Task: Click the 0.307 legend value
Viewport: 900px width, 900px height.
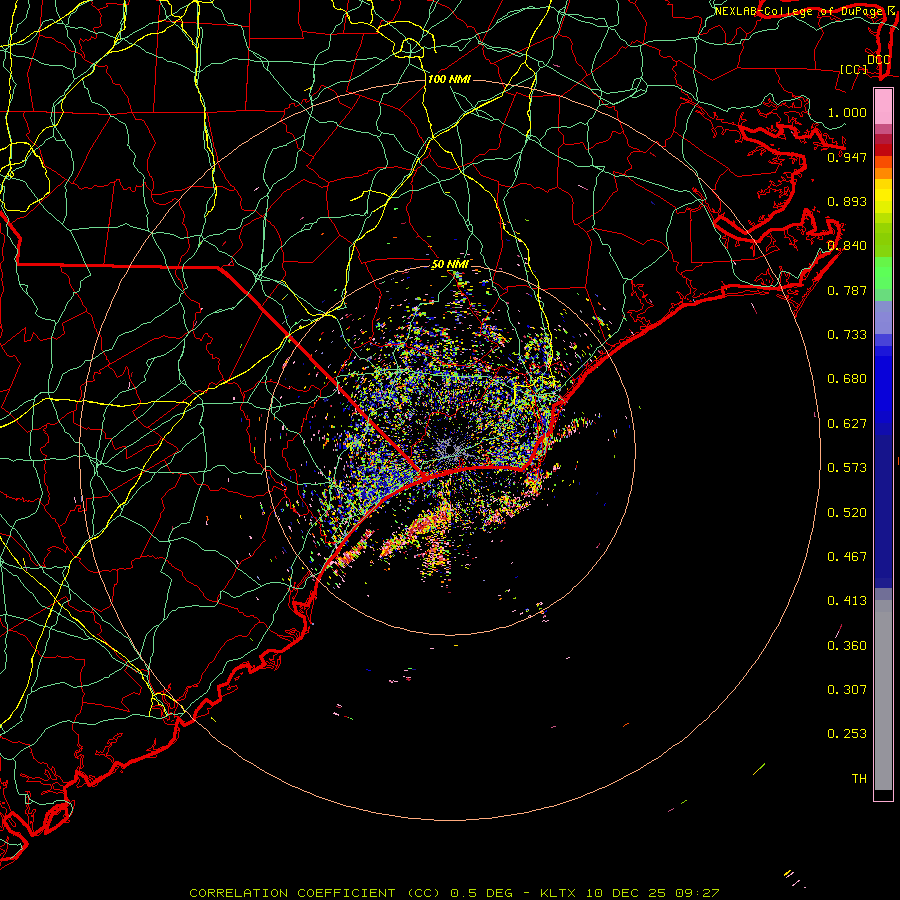Action: [847, 690]
